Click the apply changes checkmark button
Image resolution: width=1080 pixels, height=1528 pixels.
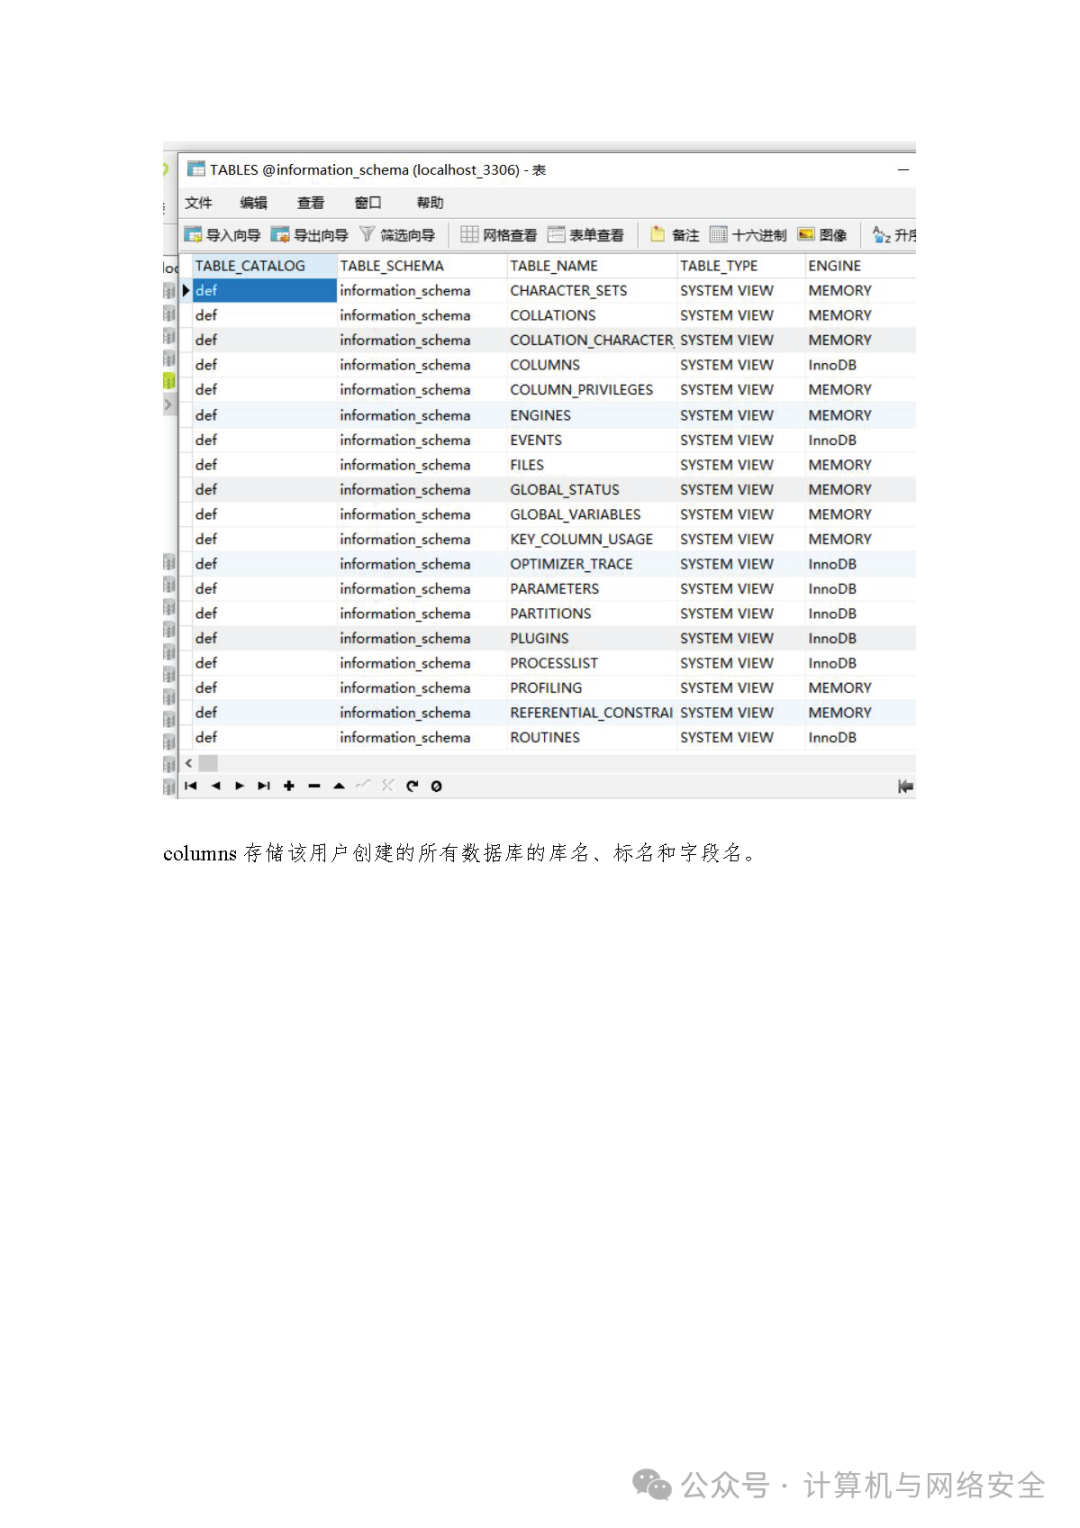coord(363,786)
